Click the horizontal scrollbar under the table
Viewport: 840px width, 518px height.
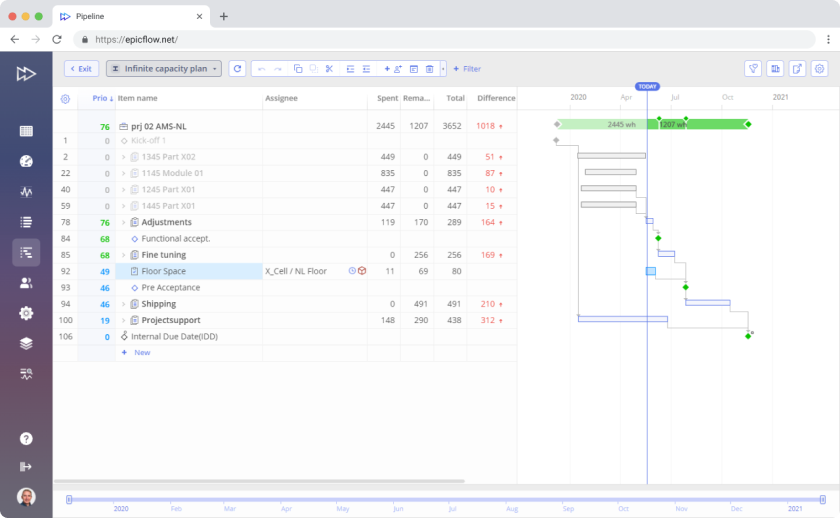[x=259, y=481]
